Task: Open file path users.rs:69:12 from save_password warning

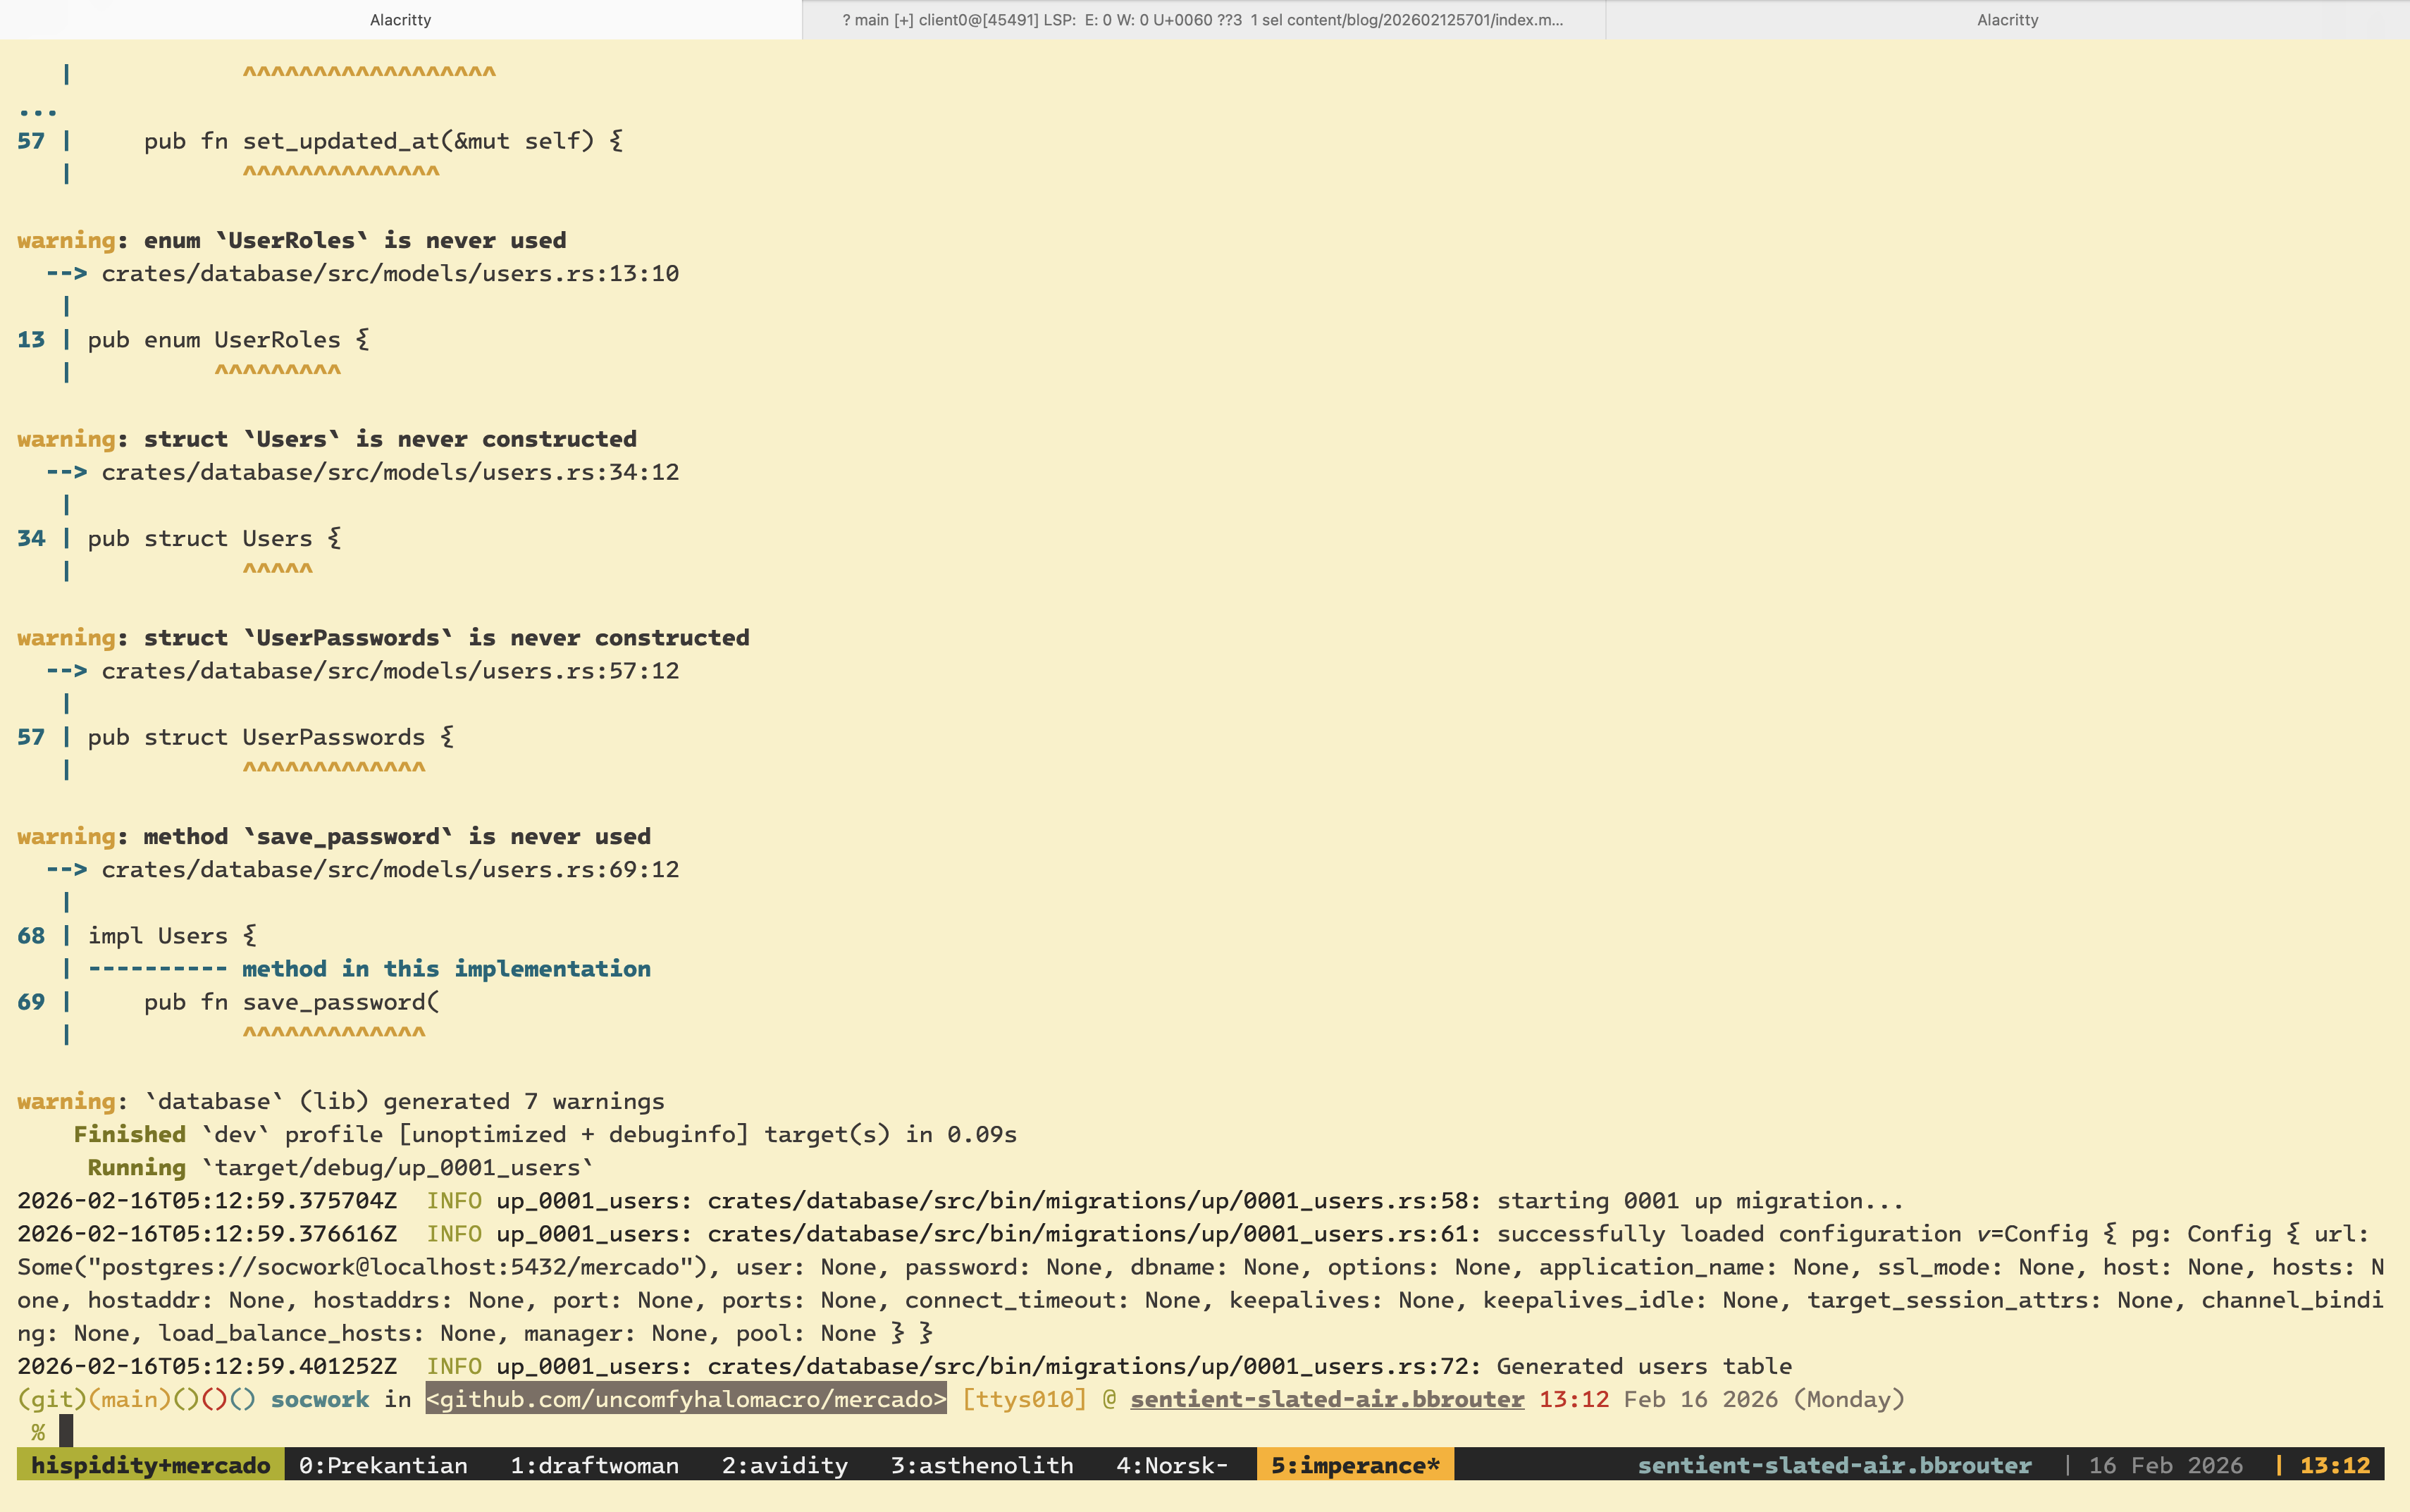Action: pyautogui.click(x=388, y=869)
